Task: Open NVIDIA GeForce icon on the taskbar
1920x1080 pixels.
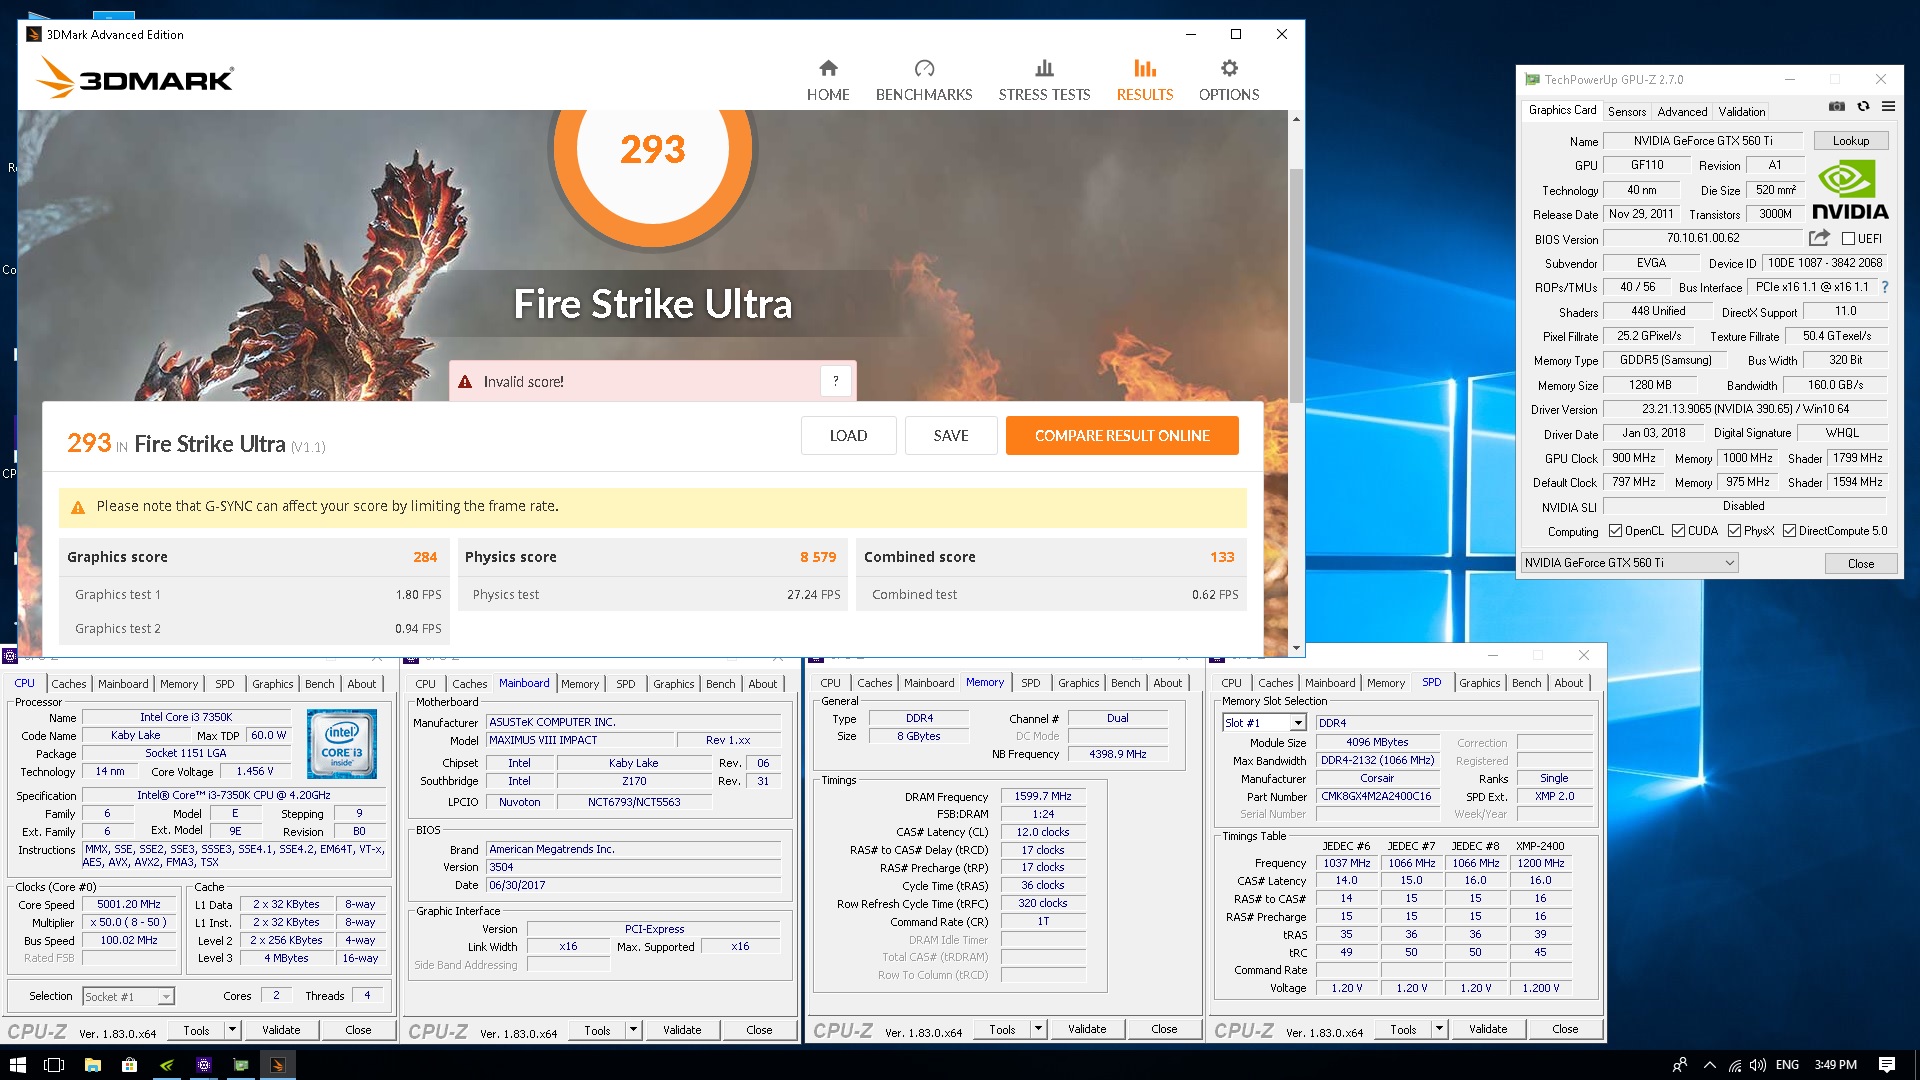Action: 166,1065
